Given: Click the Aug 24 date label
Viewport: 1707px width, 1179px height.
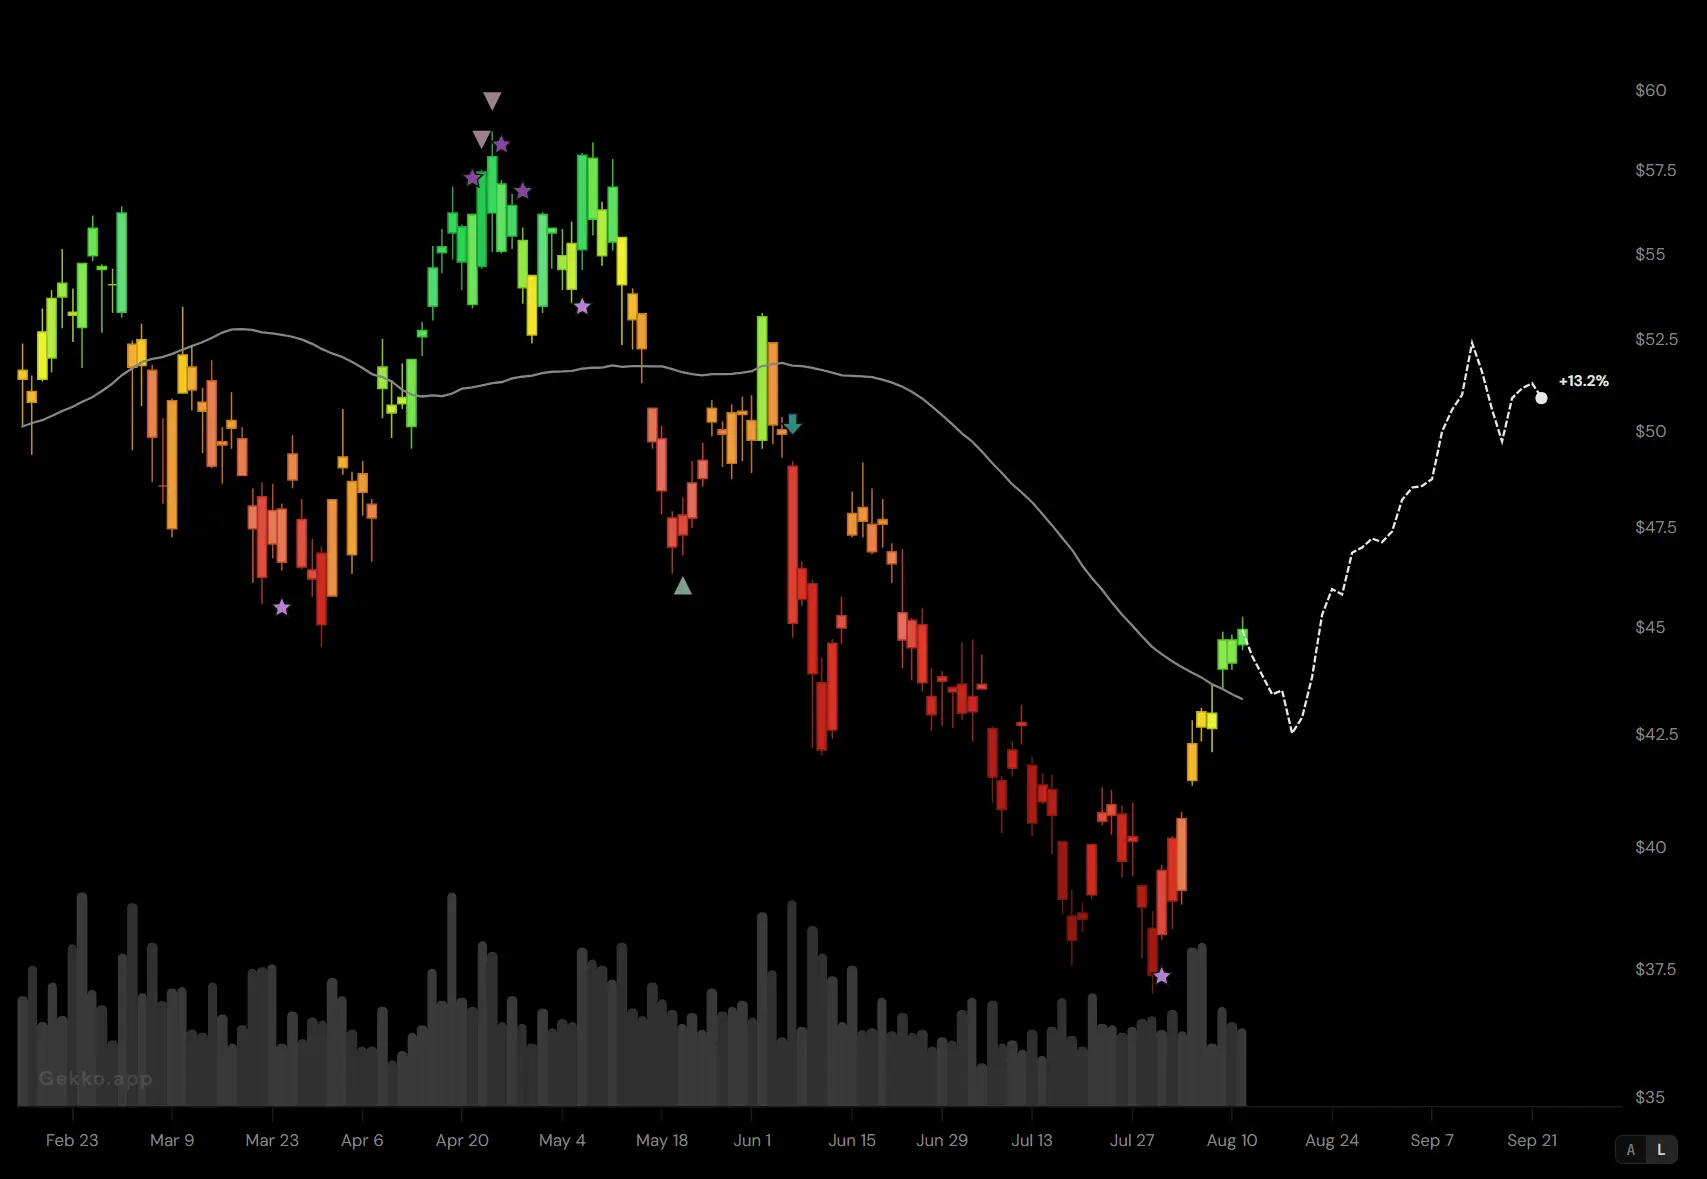Looking at the screenshot, I should click(x=1332, y=1140).
